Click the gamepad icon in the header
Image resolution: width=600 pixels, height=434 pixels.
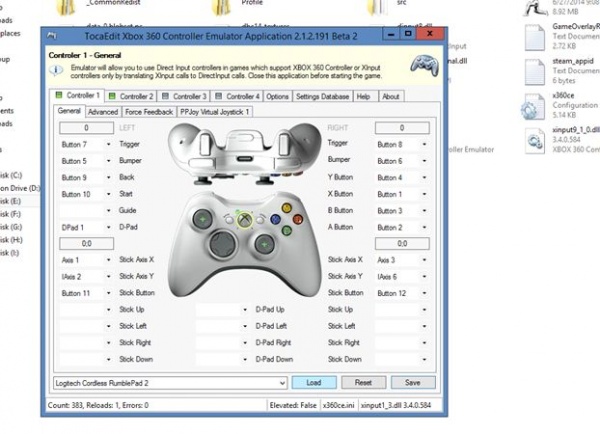pos(424,65)
